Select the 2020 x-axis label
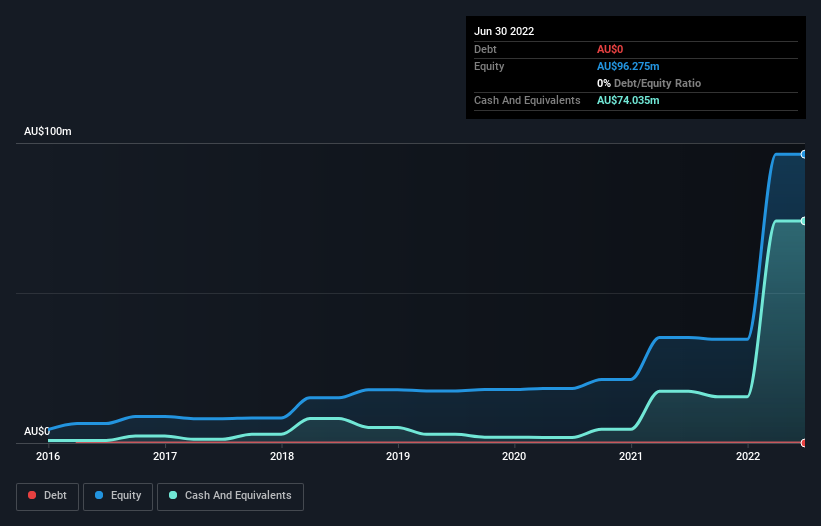 [x=514, y=456]
